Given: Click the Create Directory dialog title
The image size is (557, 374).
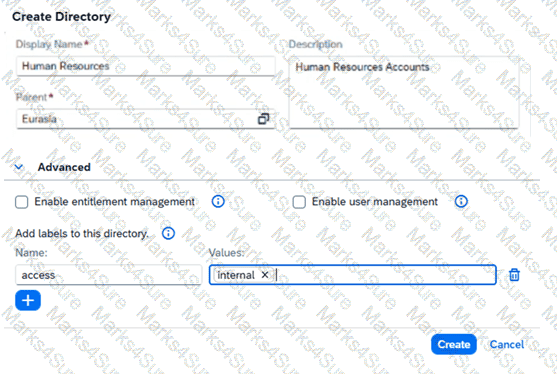Looking at the screenshot, I should coord(61,17).
